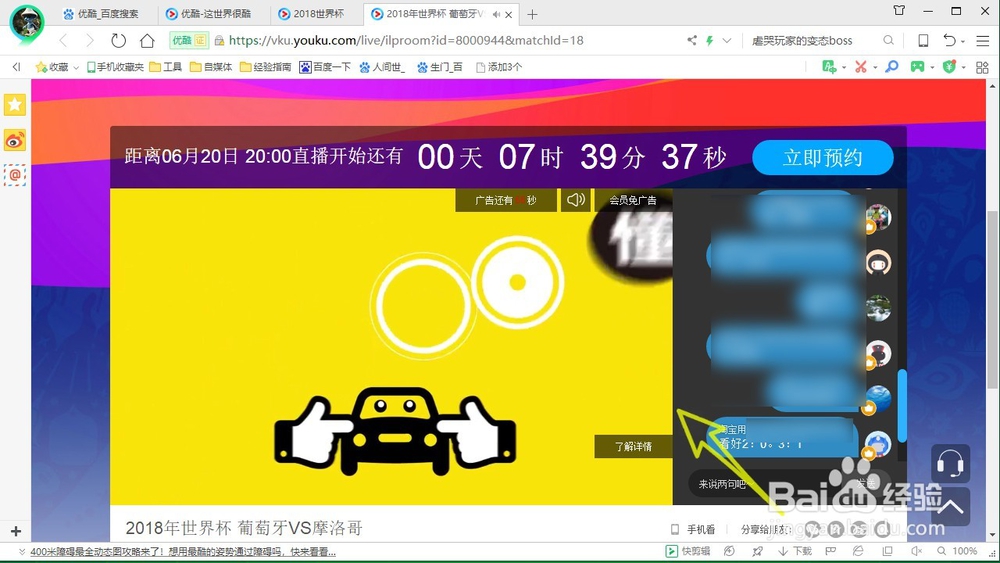Click the green shield yuan extension icon
The height and width of the screenshot is (563, 1000).
(950, 66)
